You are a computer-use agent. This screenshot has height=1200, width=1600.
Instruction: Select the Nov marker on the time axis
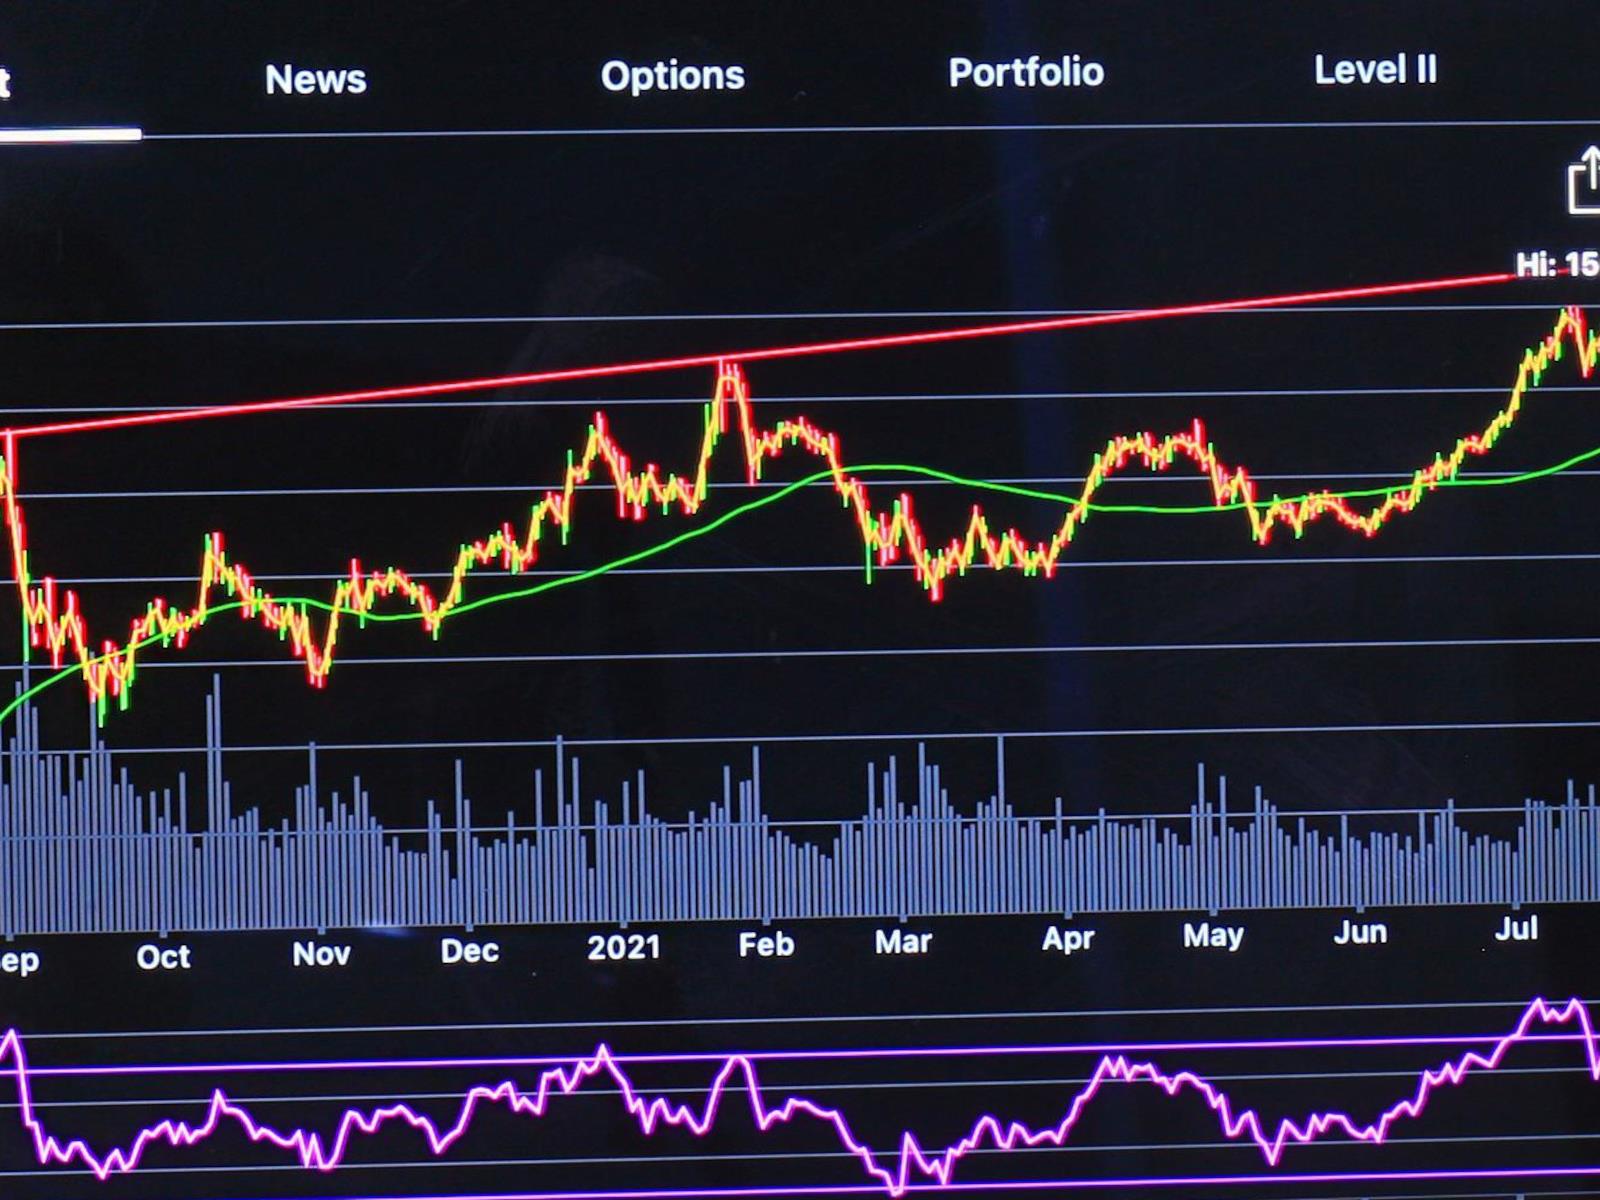[321, 954]
